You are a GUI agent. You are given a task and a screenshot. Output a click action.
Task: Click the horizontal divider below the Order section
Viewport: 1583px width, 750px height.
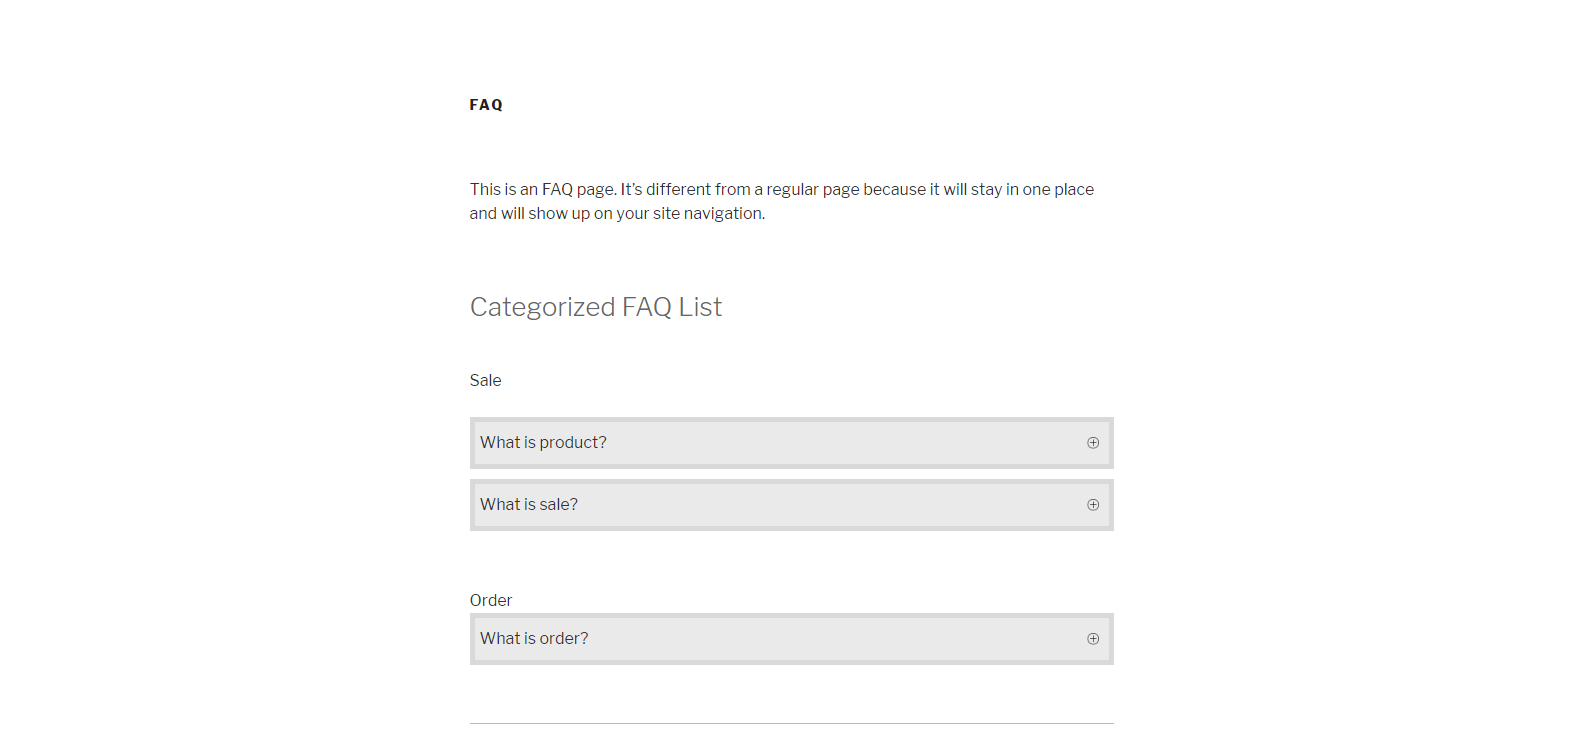[791, 723]
